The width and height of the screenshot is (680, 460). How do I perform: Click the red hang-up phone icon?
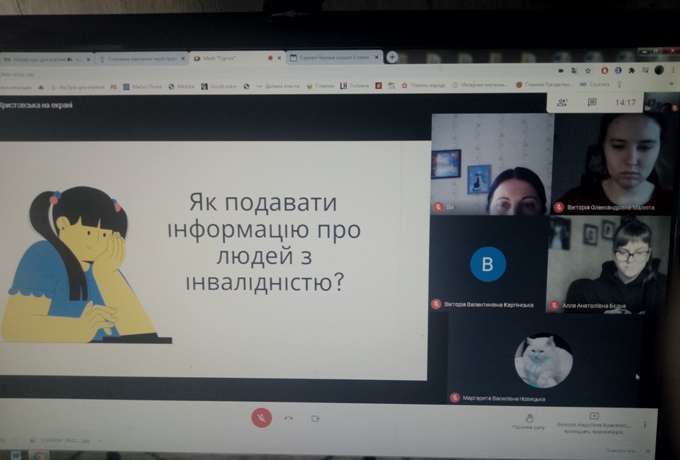(288, 418)
